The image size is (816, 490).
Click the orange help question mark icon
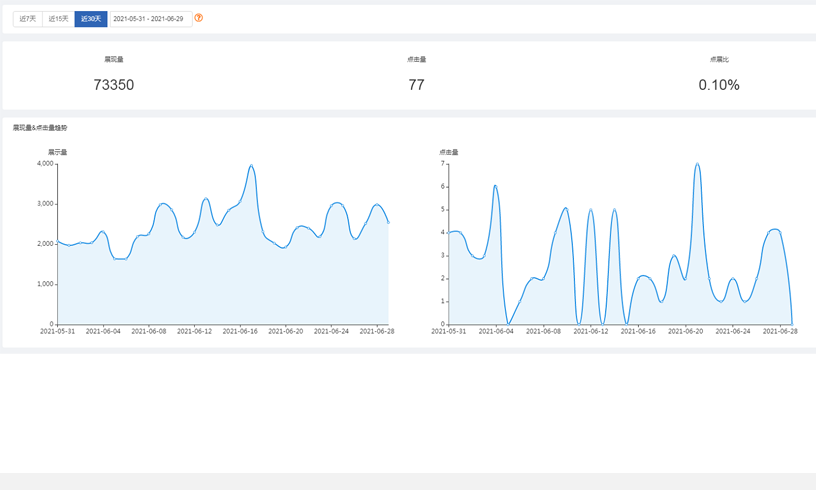(x=198, y=18)
